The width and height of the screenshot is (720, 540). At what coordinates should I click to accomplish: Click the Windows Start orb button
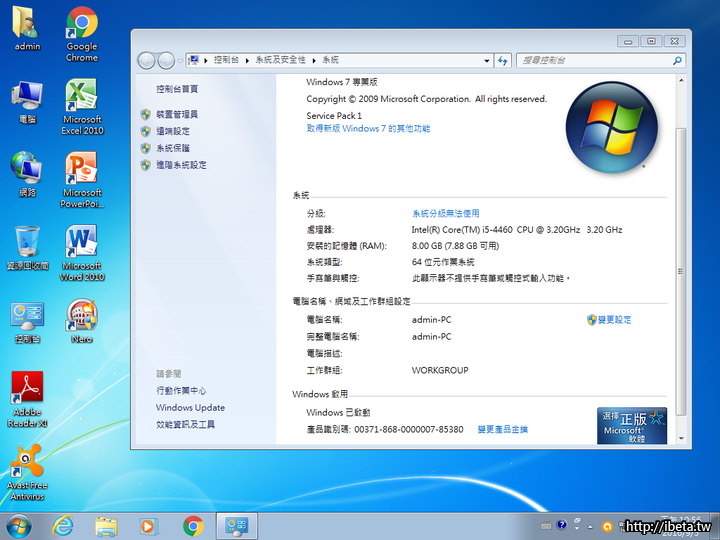pos(18,525)
